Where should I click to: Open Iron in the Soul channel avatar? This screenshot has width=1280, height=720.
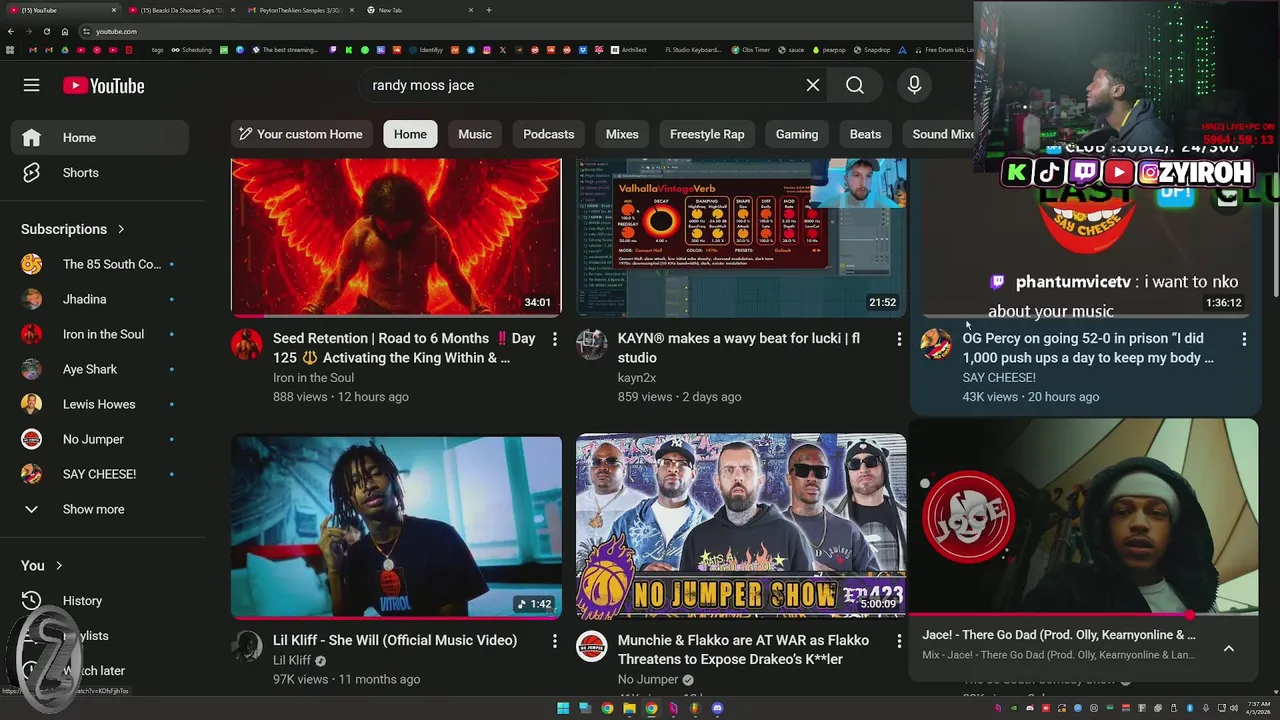[x=247, y=345]
